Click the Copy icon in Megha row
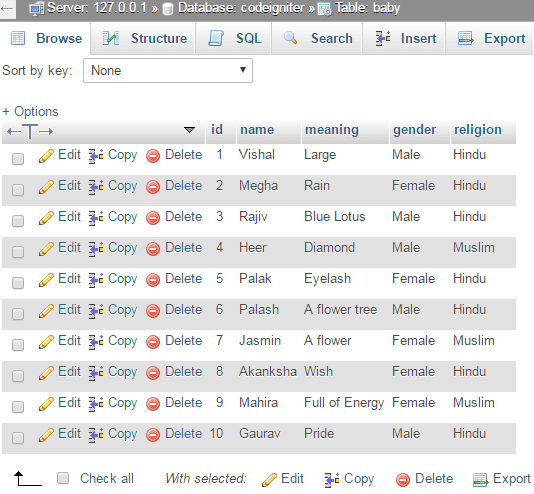Screen dimensions: 534x494 [96, 187]
